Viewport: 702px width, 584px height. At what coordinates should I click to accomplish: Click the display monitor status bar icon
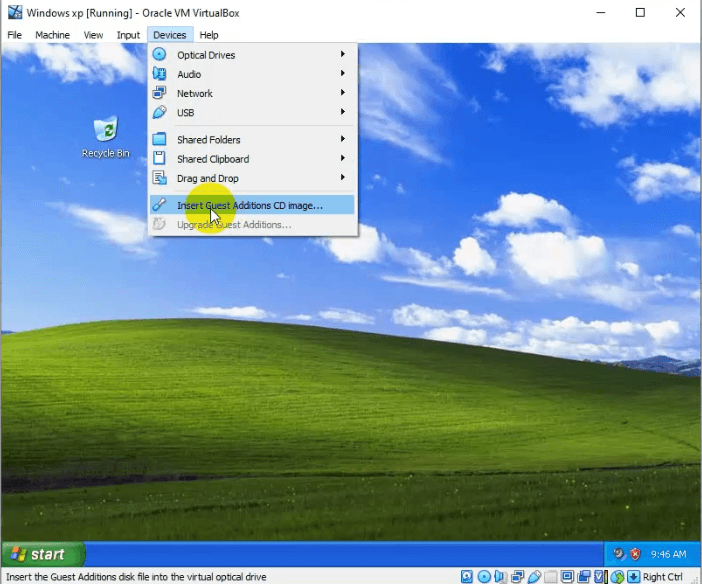(567, 576)
